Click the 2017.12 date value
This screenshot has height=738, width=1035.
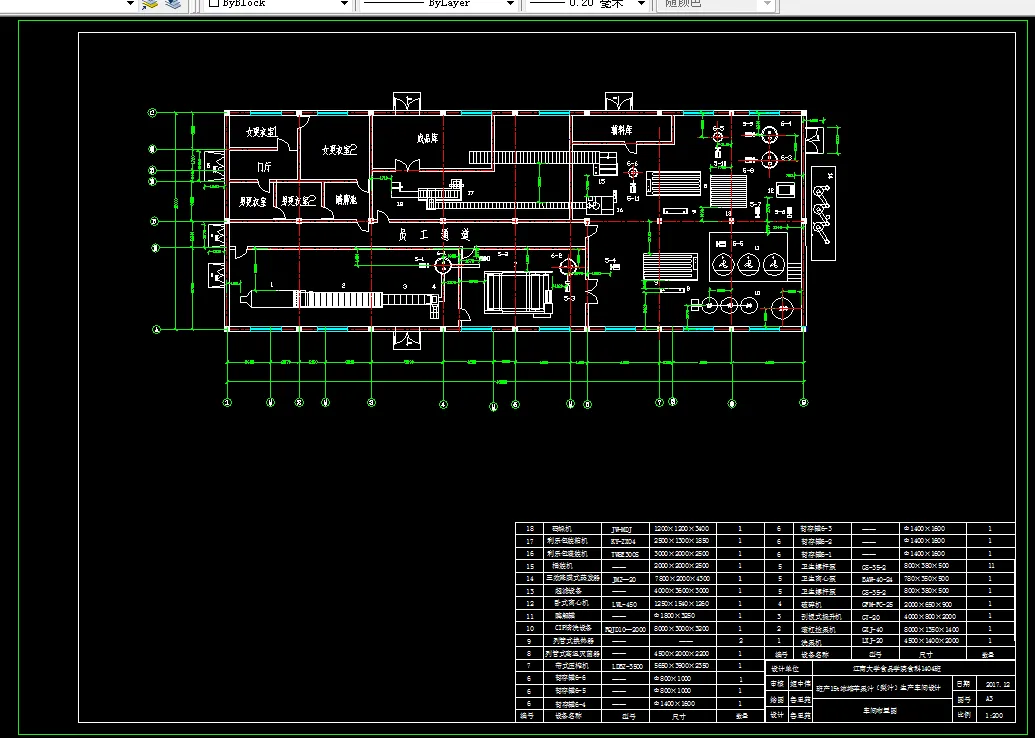[997, 685]
